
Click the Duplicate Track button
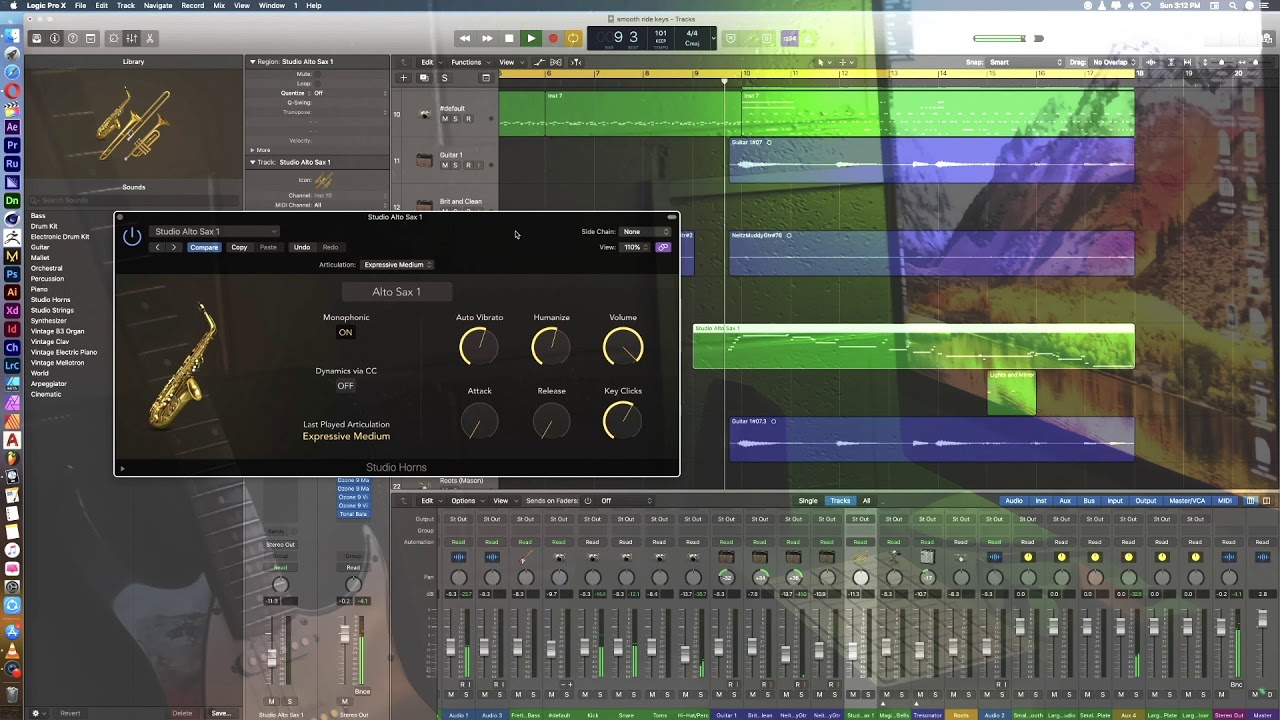tap(424, 78)
